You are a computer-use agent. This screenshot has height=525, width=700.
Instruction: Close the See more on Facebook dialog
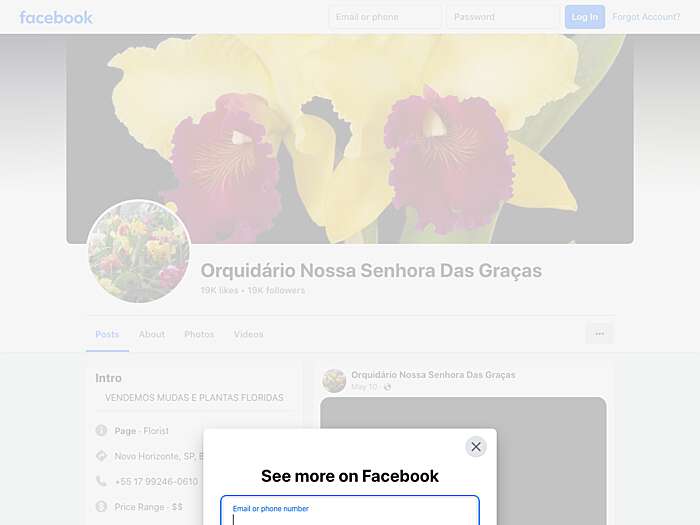click(476, 446)
